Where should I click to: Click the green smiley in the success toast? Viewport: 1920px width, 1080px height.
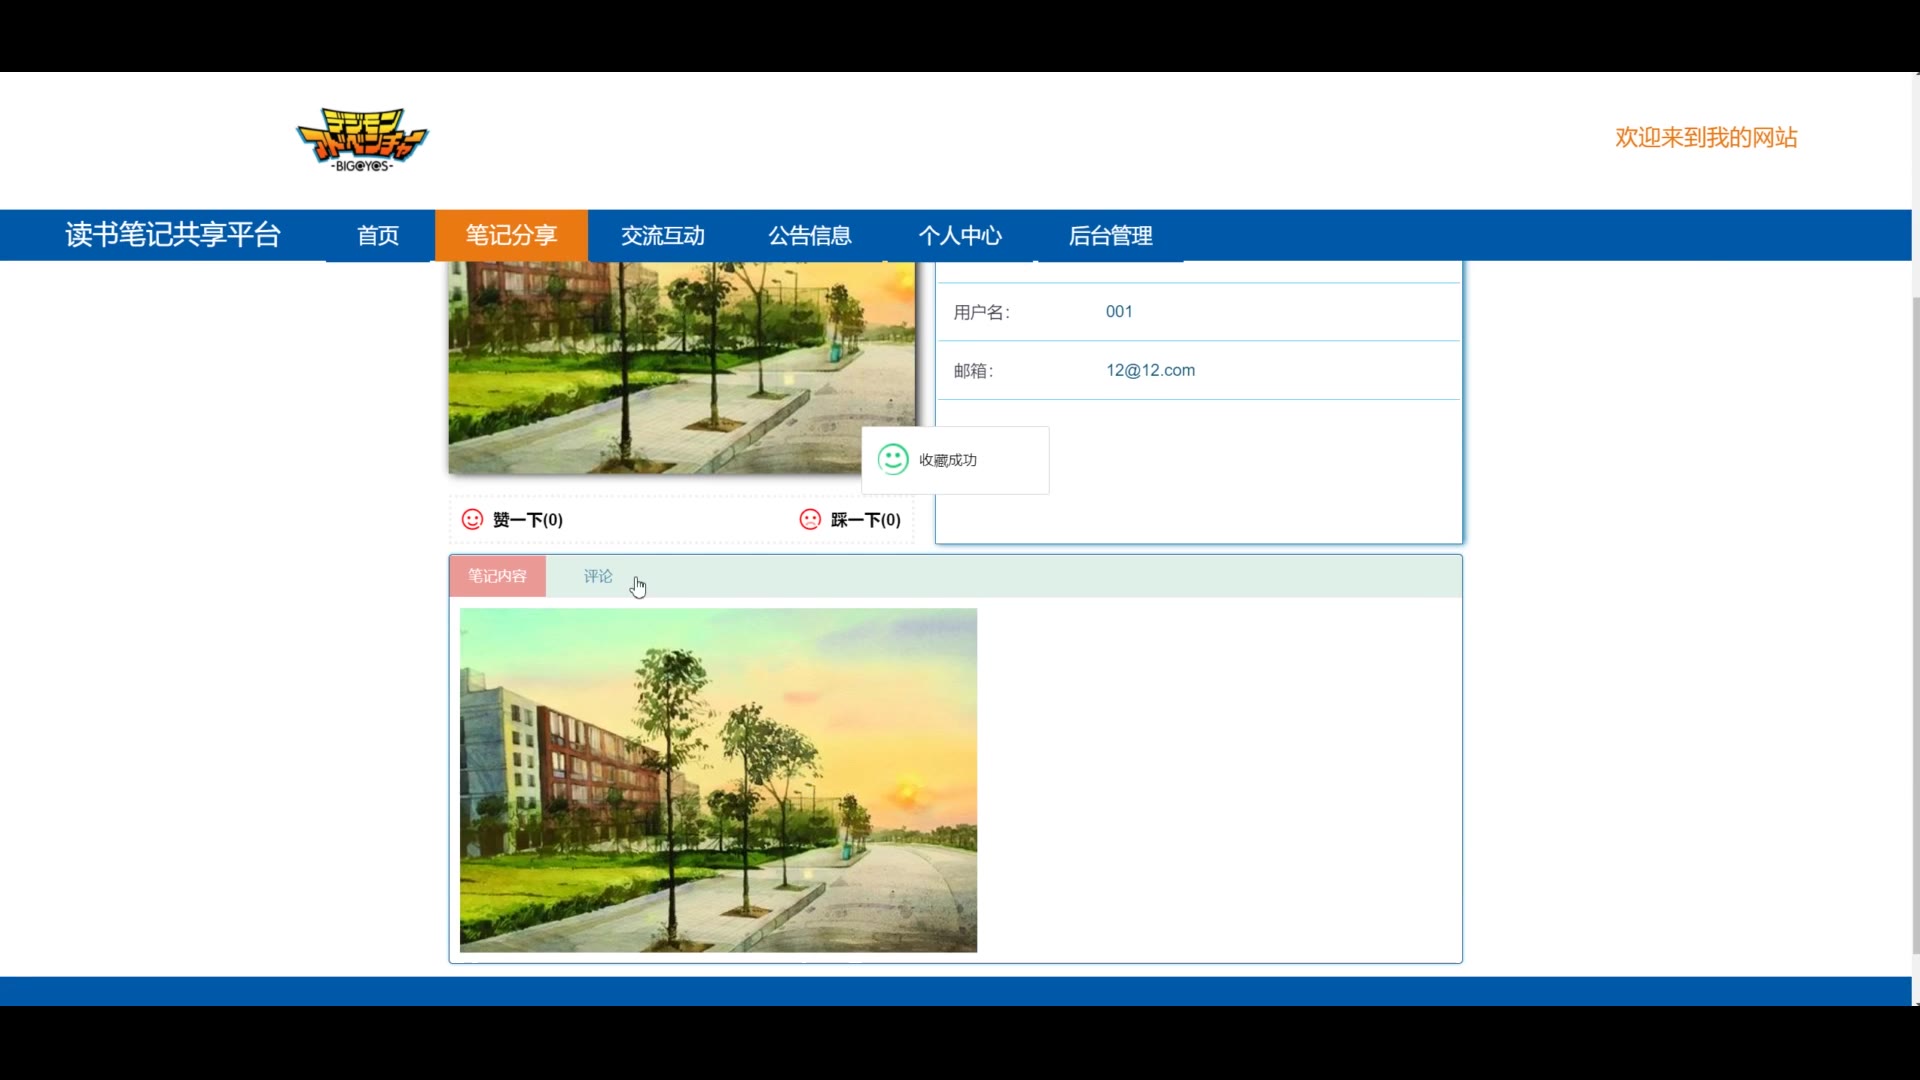[x=893, y=460]
